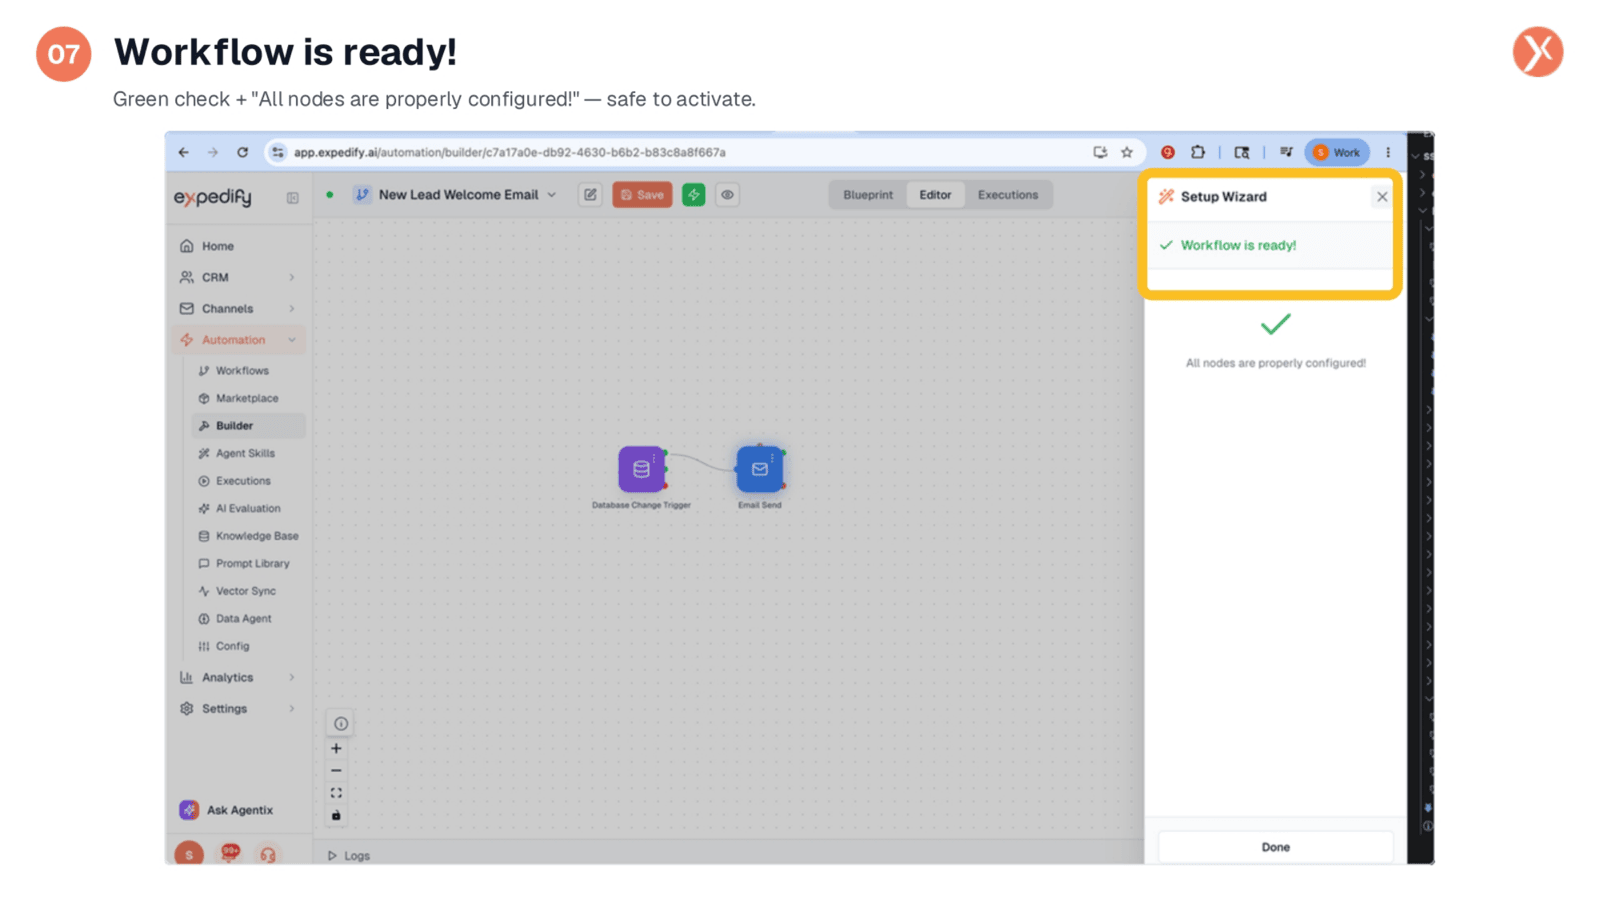Screen dimensions: 1600x900
Task: Click the Done button in Setup Wizard
Action: coord(1275,847)
